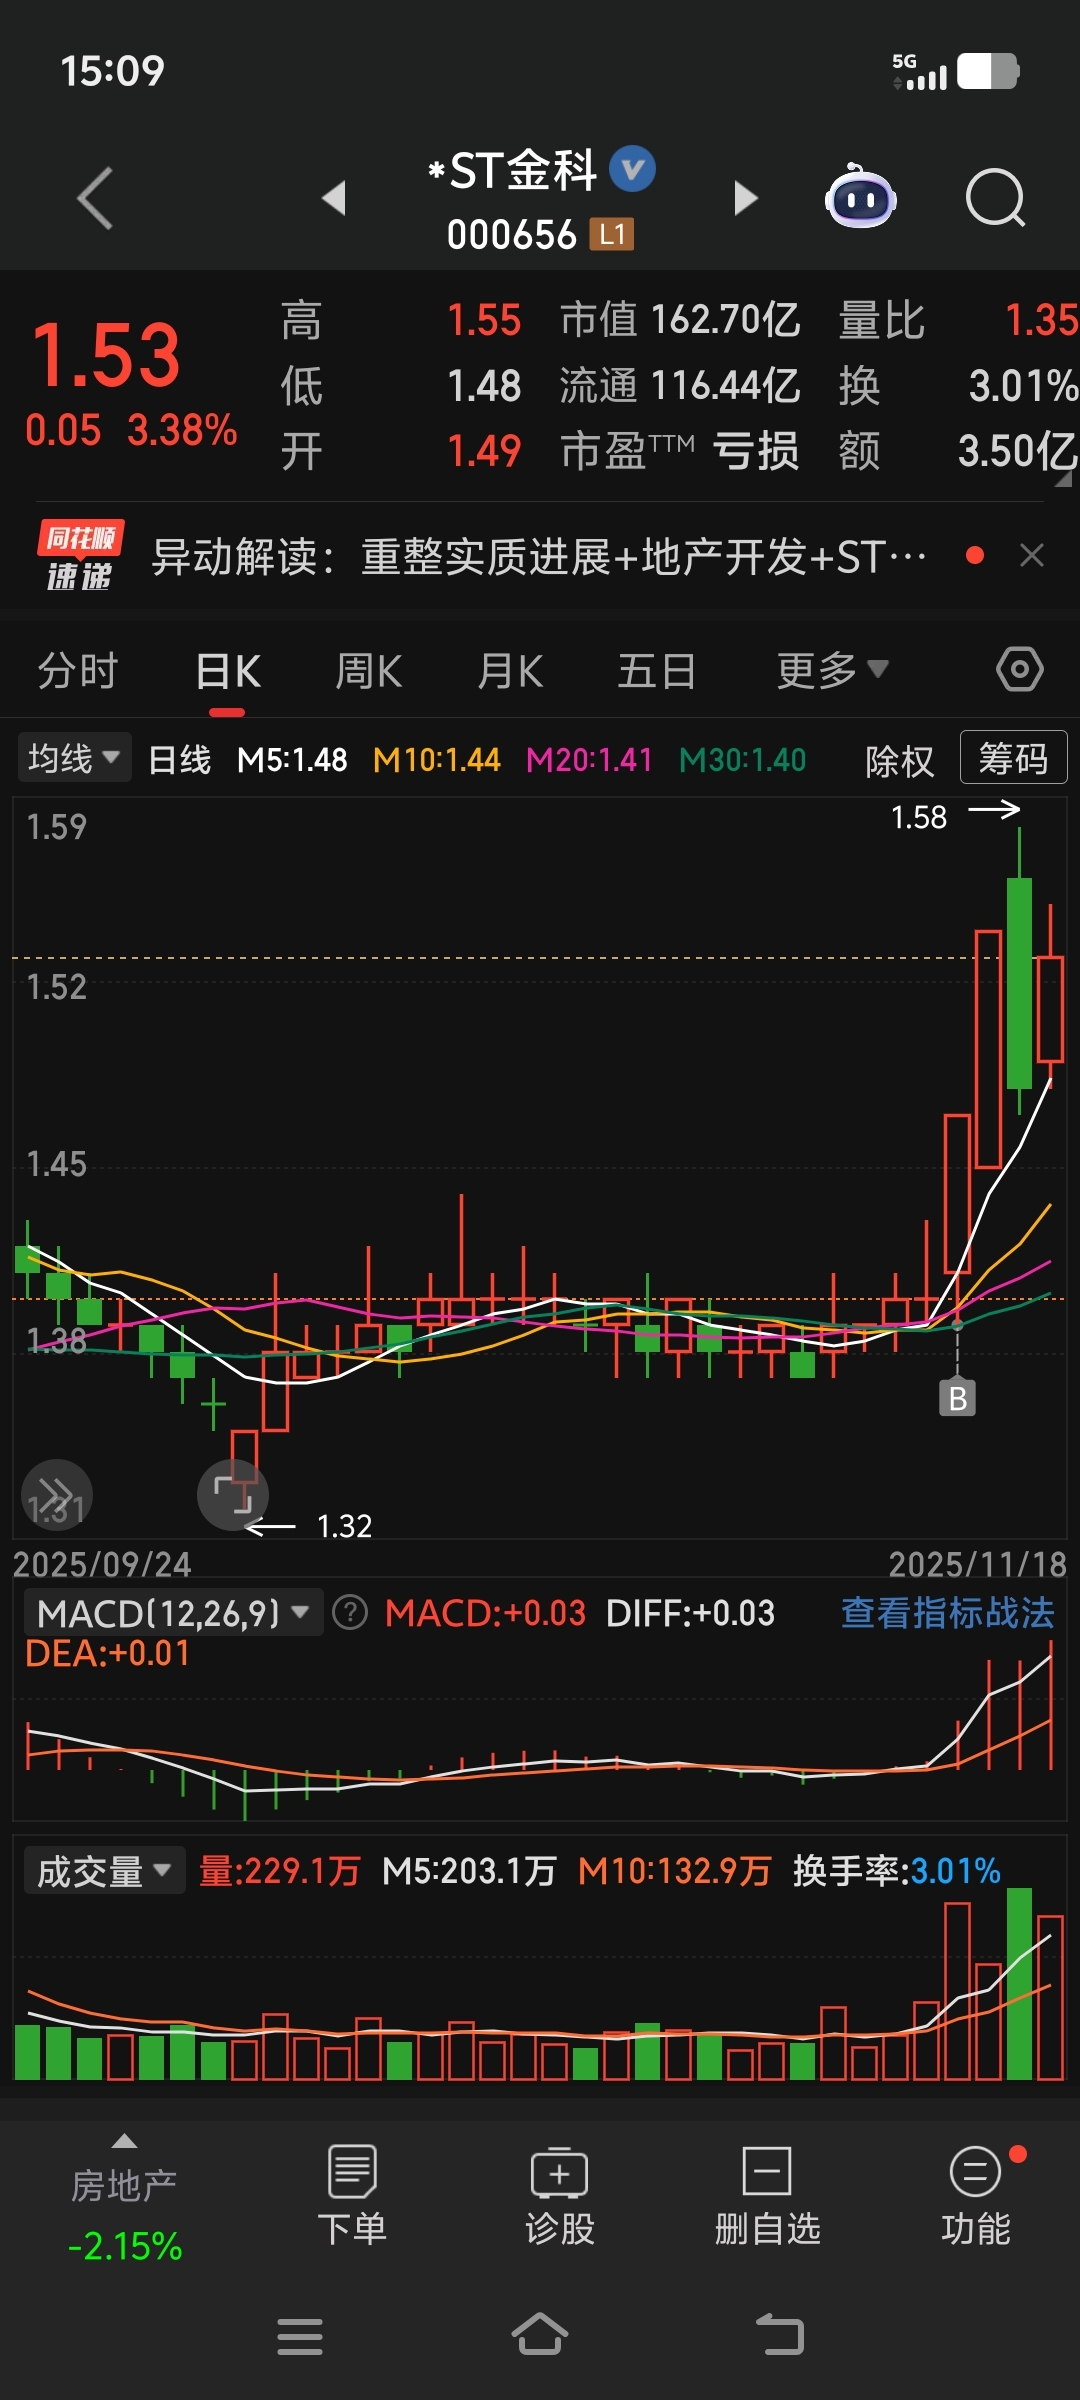Viewport: 1080px width, 2400px height.
Task: Tap chart start date 2025/09/24
Action: pyautogui.click(x=102, y=1564)
